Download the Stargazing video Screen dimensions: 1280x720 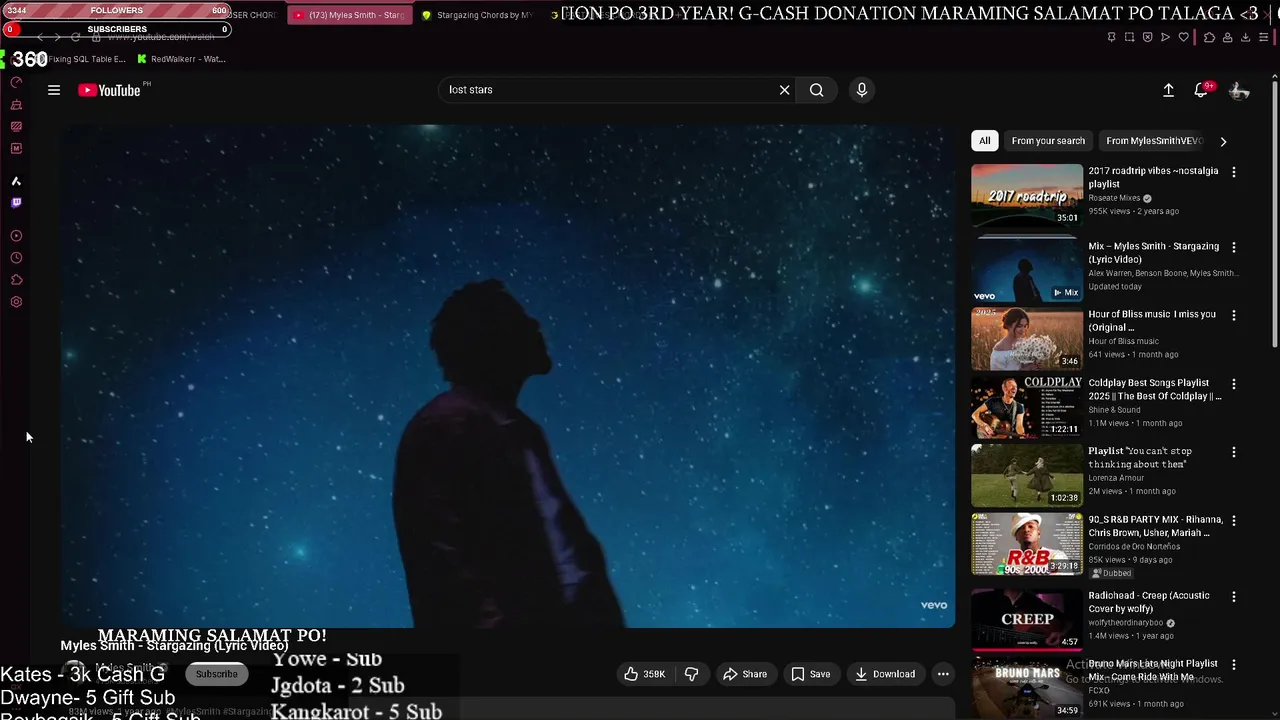point(884,674)
